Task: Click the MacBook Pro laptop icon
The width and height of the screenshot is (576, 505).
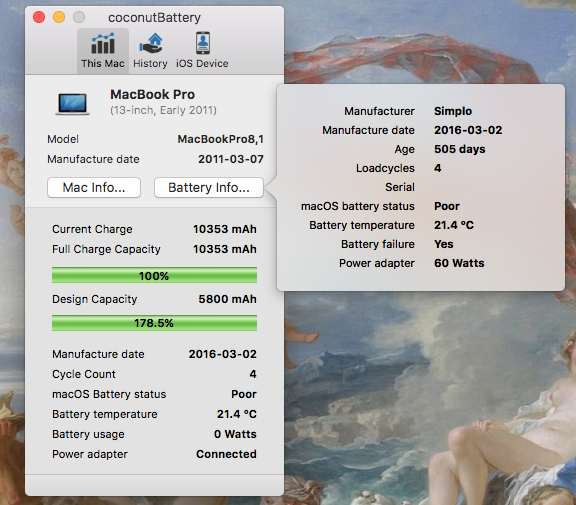Action: pos(73,104)
